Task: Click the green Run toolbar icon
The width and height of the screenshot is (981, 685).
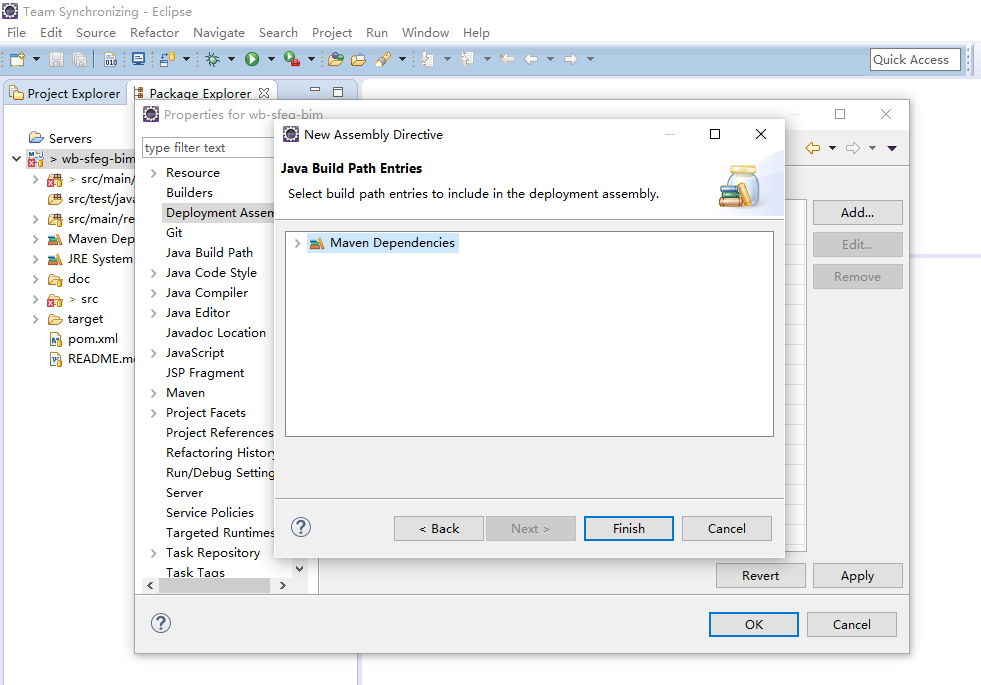Action: point(252,59)
